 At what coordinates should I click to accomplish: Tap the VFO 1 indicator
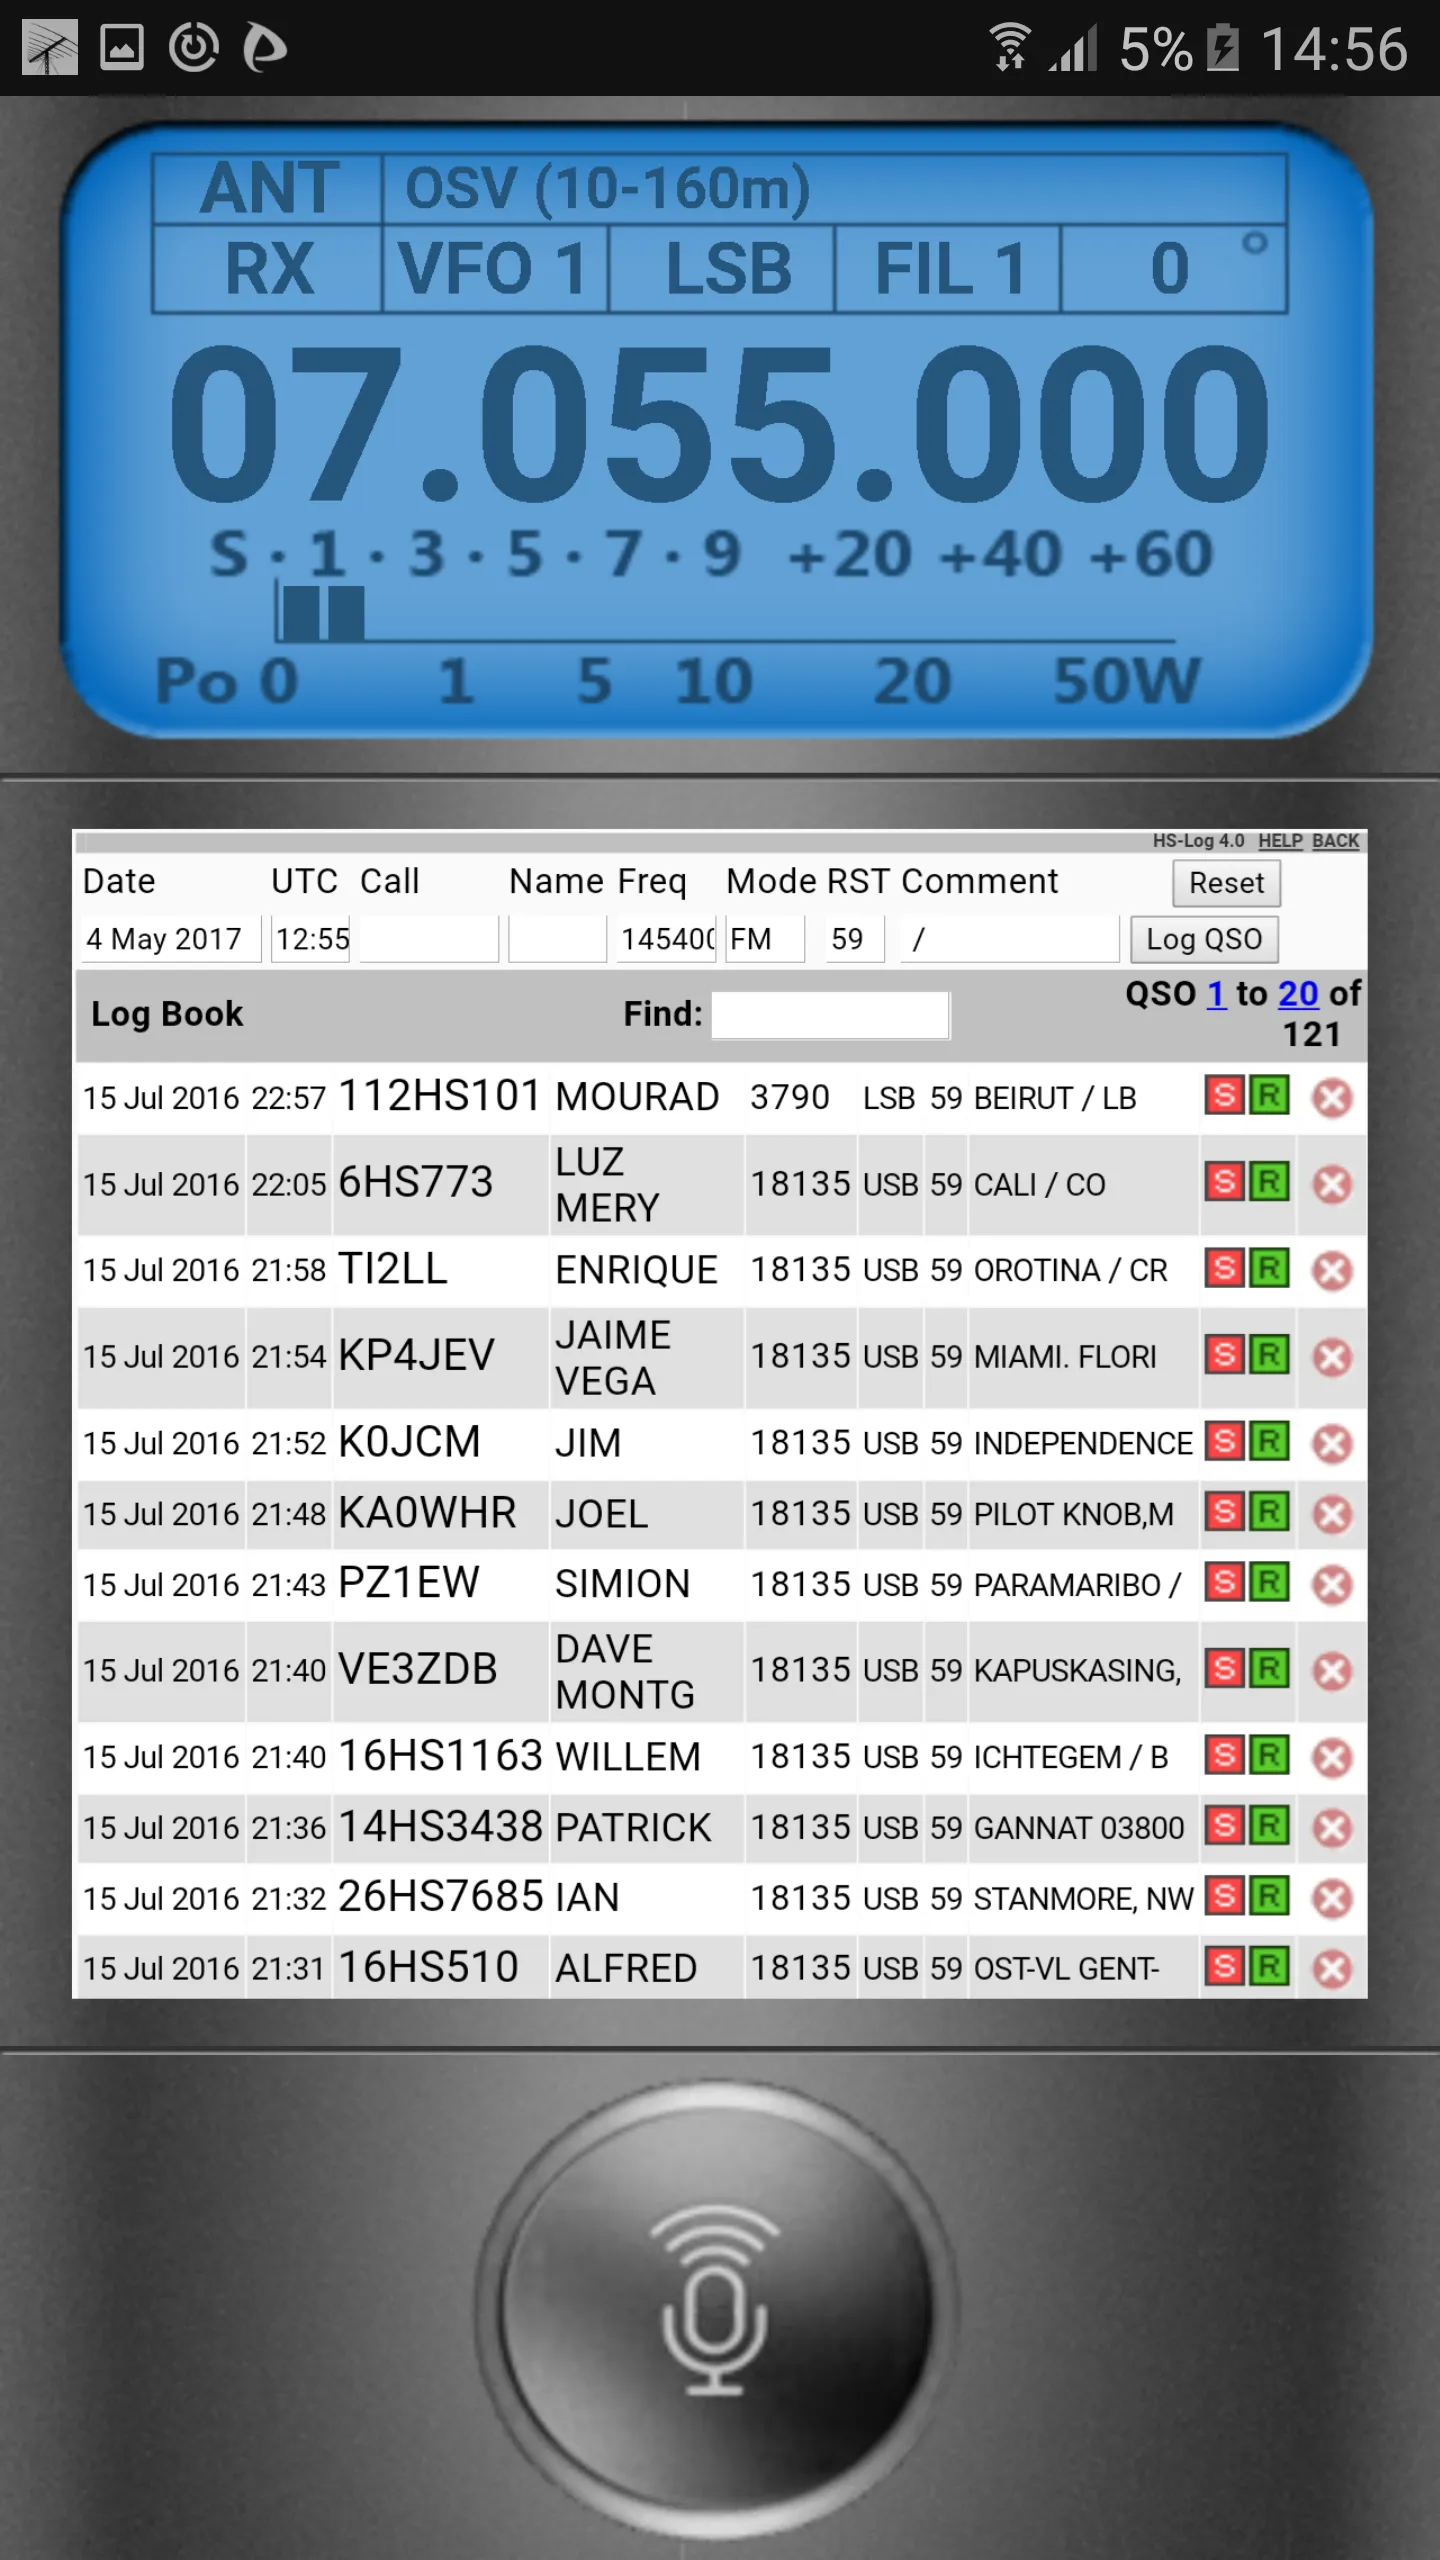coord(495,269)
